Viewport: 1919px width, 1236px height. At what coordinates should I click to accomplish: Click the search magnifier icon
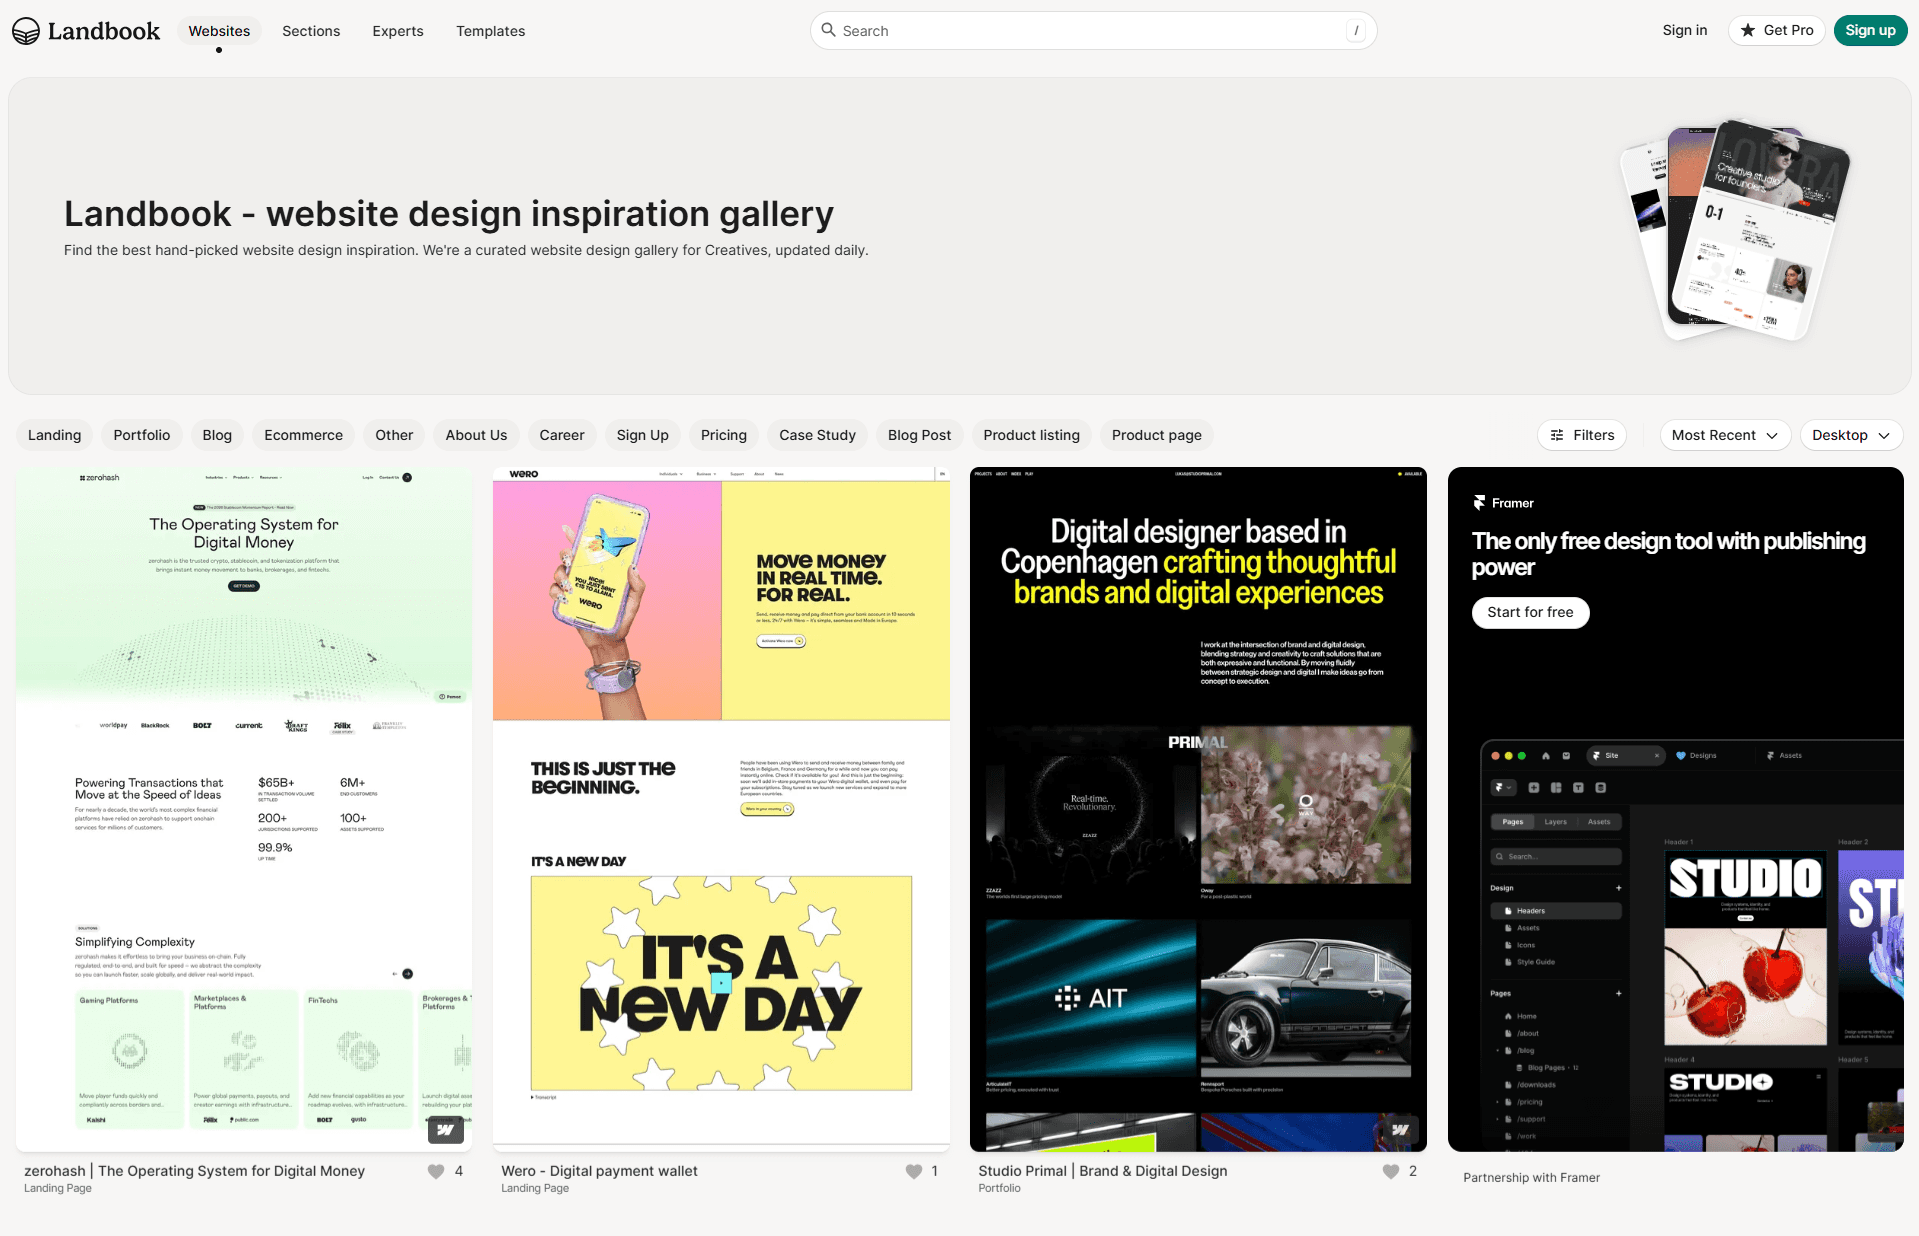[x=828, y=30]
